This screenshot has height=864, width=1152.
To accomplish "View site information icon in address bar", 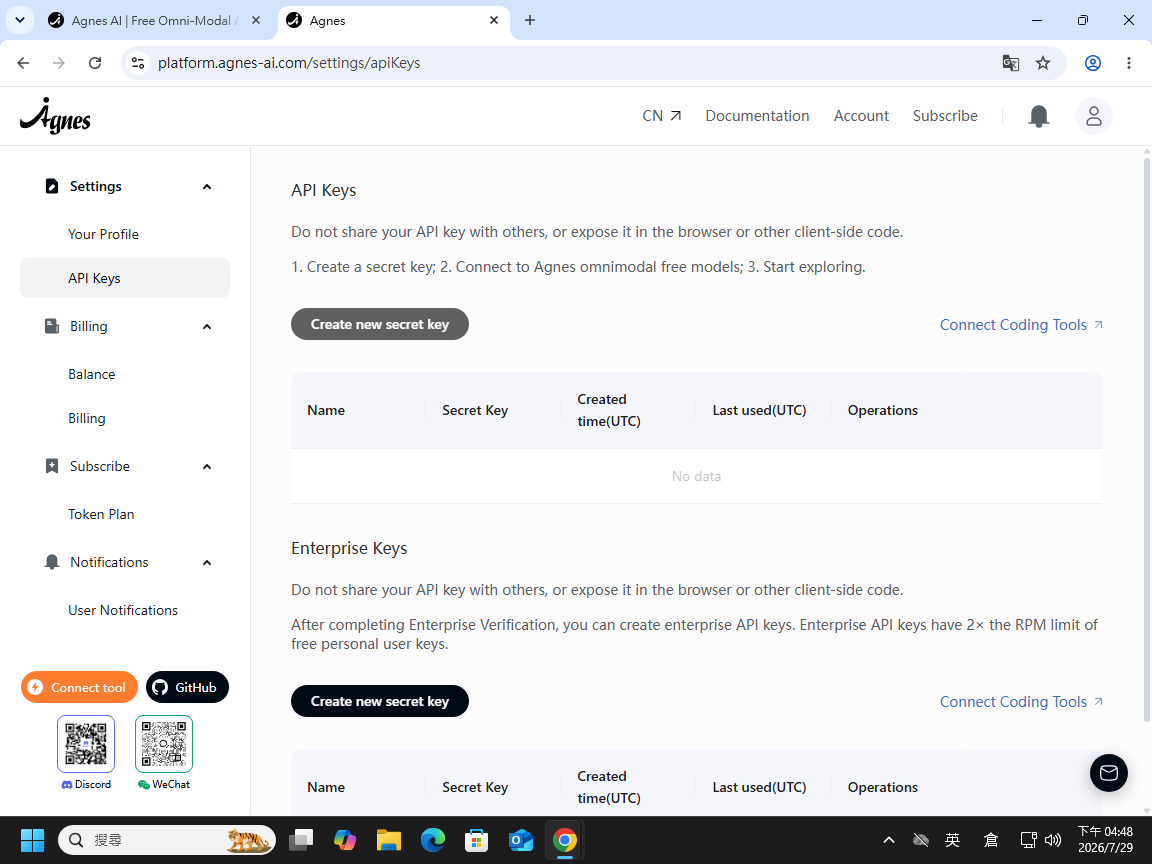I will 138,63.
